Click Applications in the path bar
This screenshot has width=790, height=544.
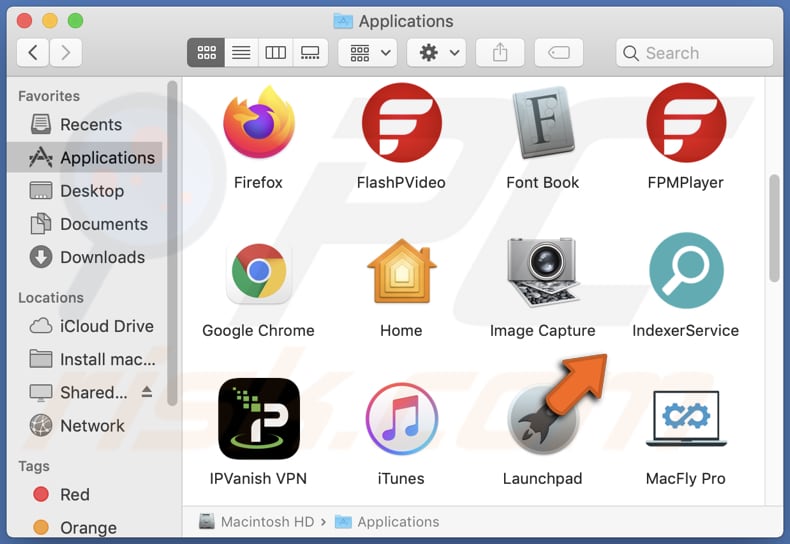pyautogui.click(x=387, y=521)
